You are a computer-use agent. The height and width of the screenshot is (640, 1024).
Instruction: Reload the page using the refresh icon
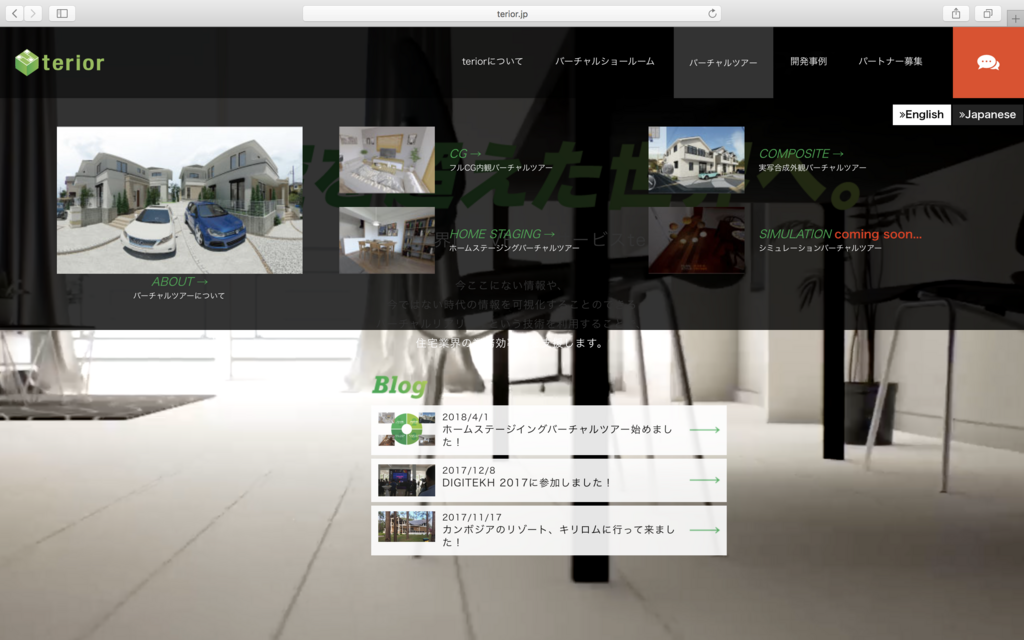(x=712, y=13)
